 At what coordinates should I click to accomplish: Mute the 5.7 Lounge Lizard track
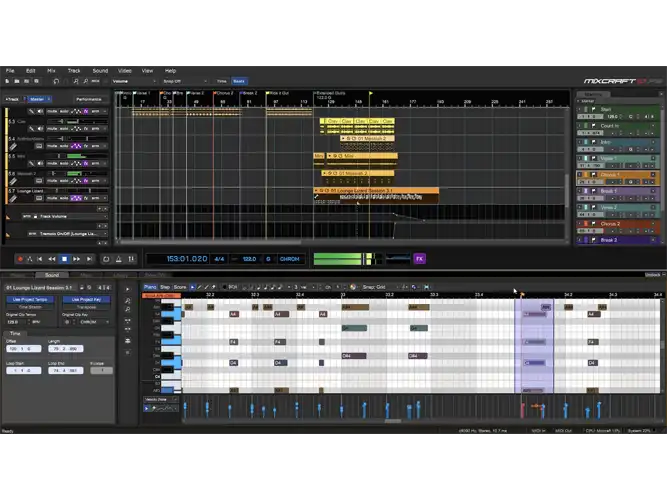52,198
